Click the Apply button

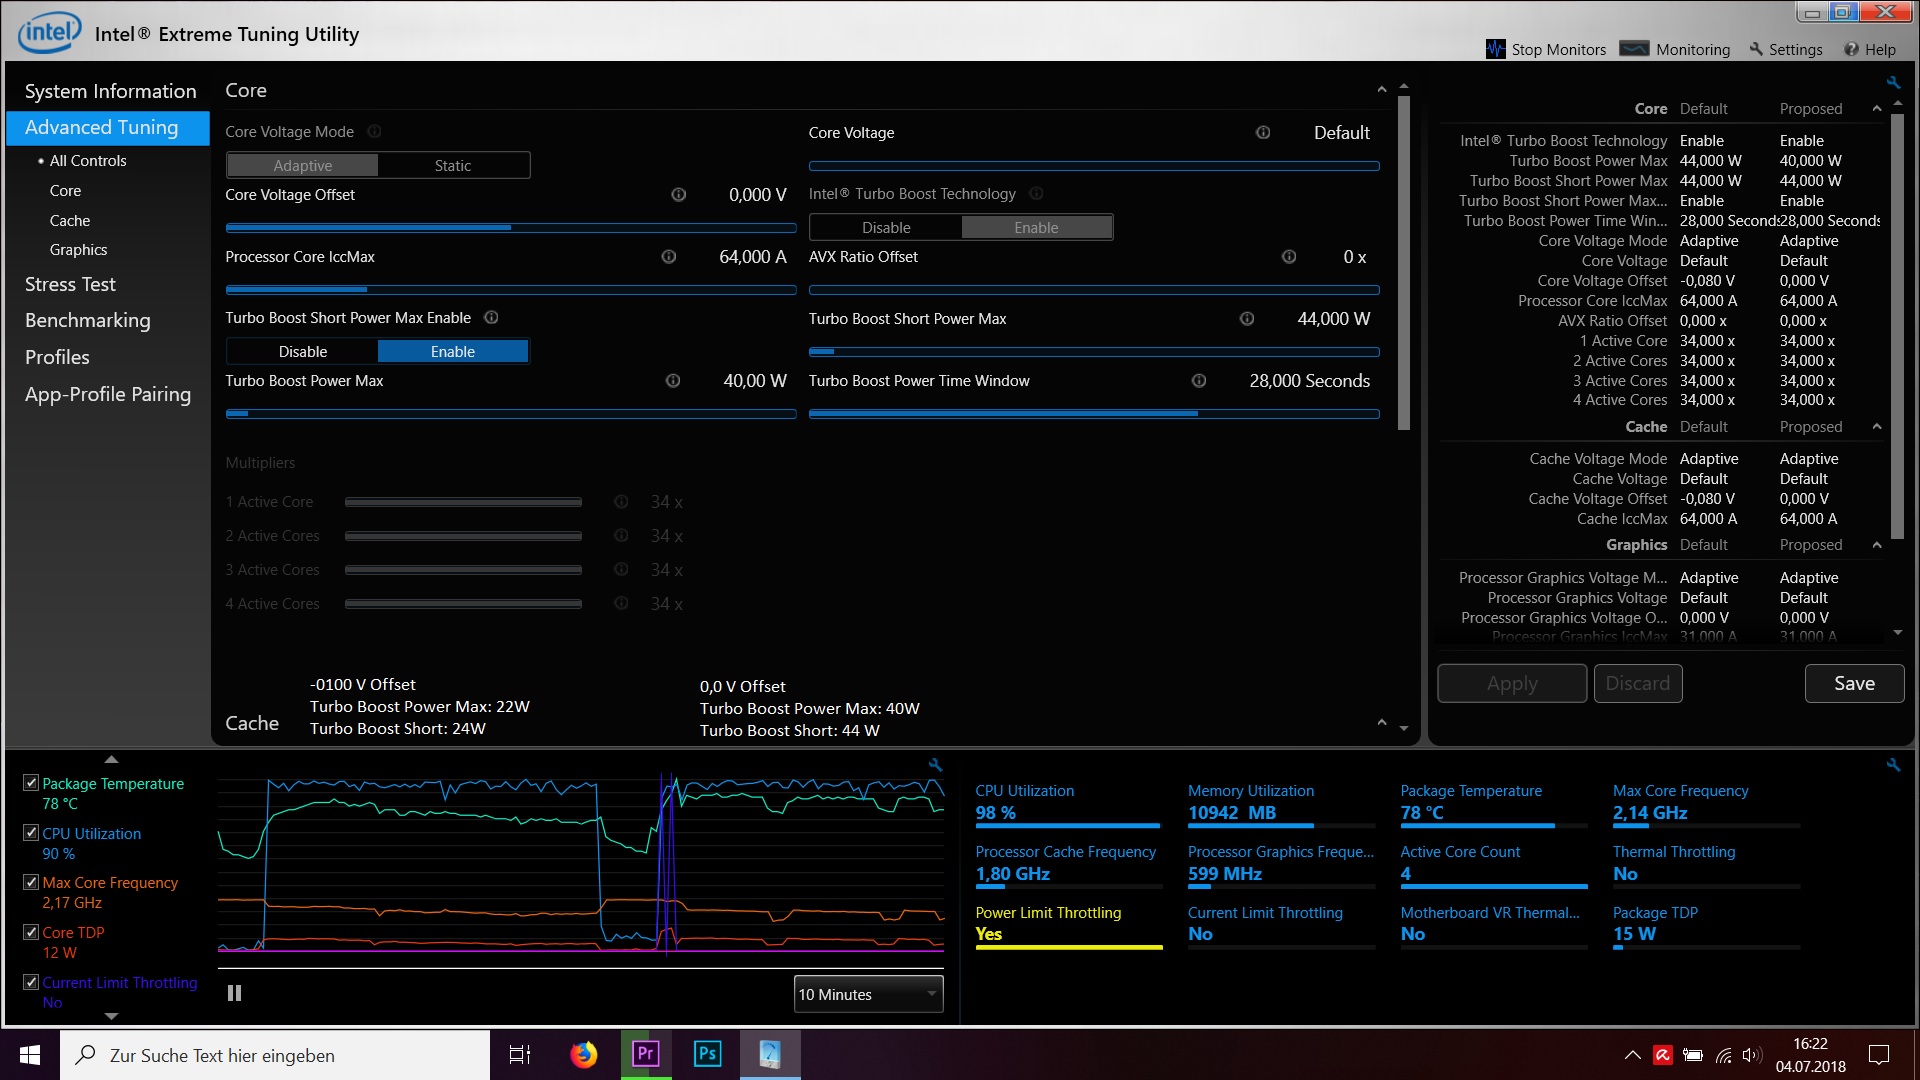coord(1512,683)
